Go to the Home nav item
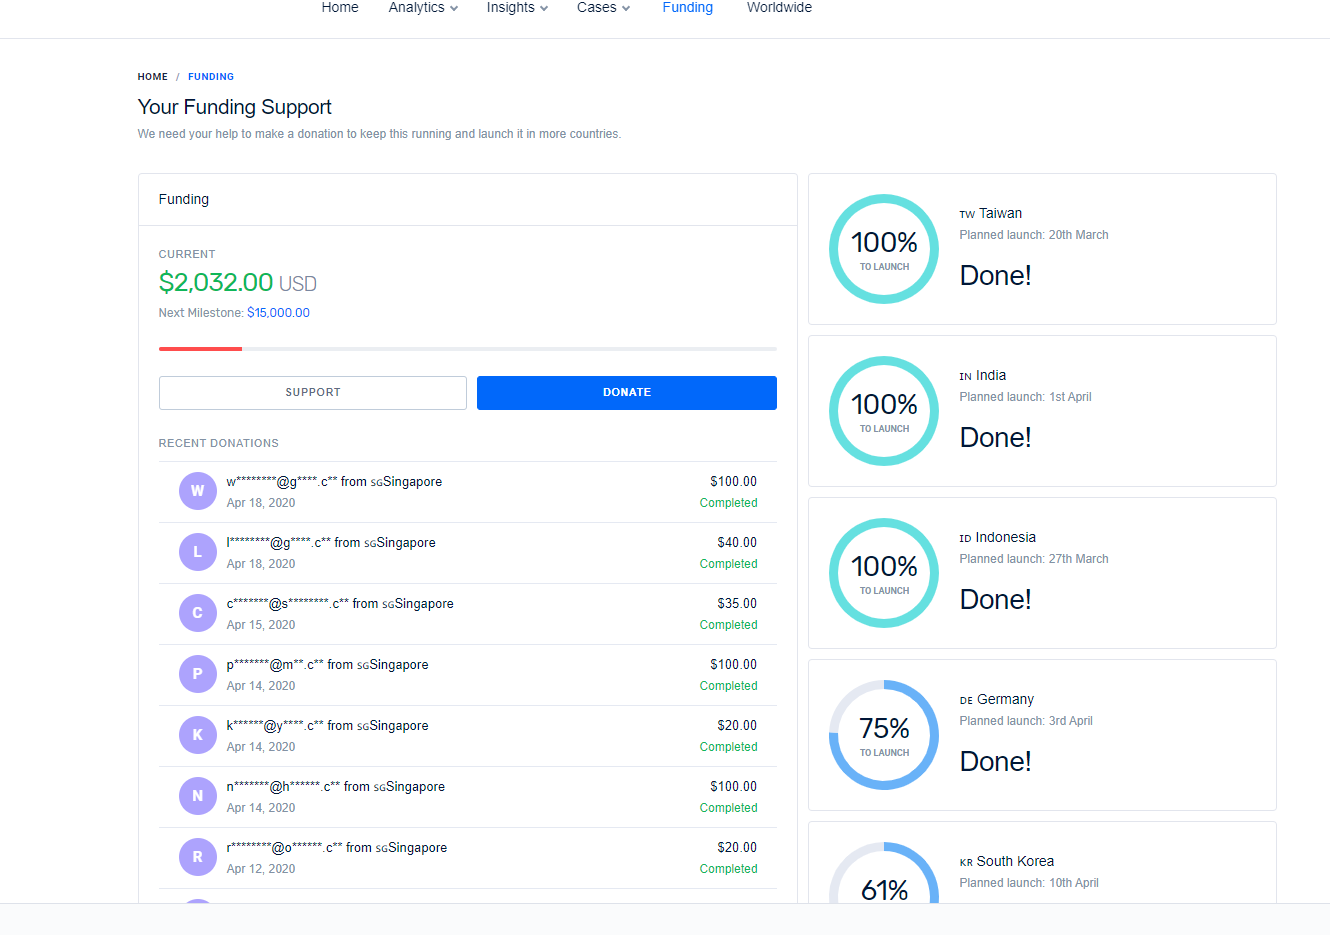The image size is (1330, 935). click(x=340, y=8)
